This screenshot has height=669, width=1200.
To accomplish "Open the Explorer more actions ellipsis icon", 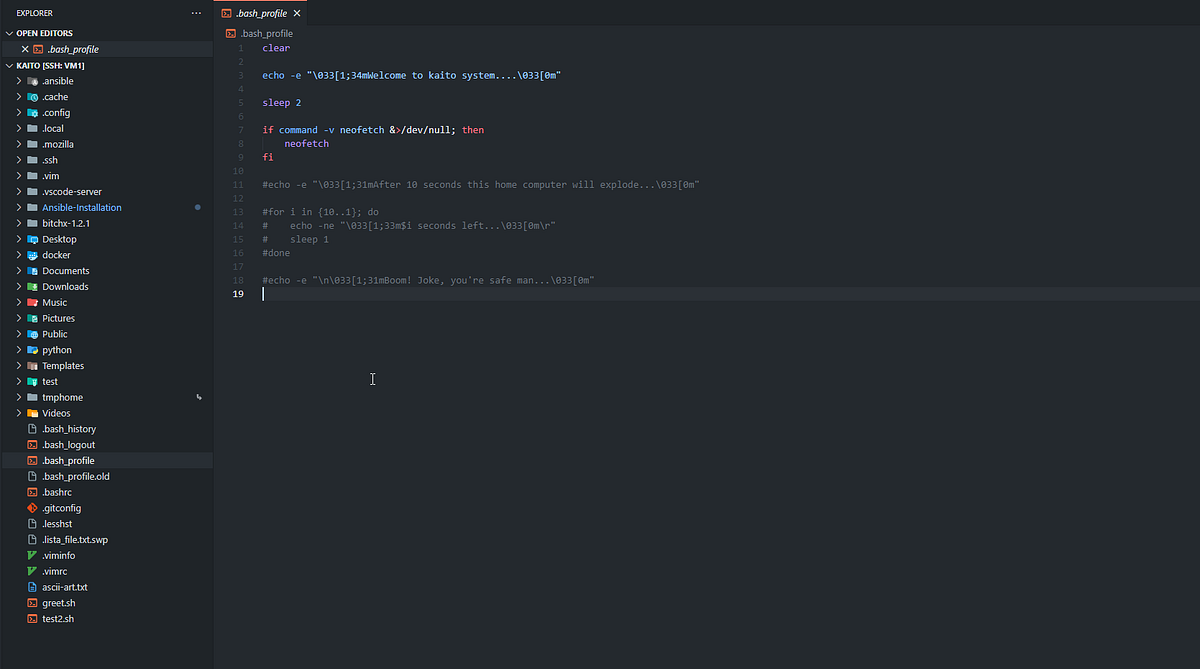I will (x=196, y=12).
